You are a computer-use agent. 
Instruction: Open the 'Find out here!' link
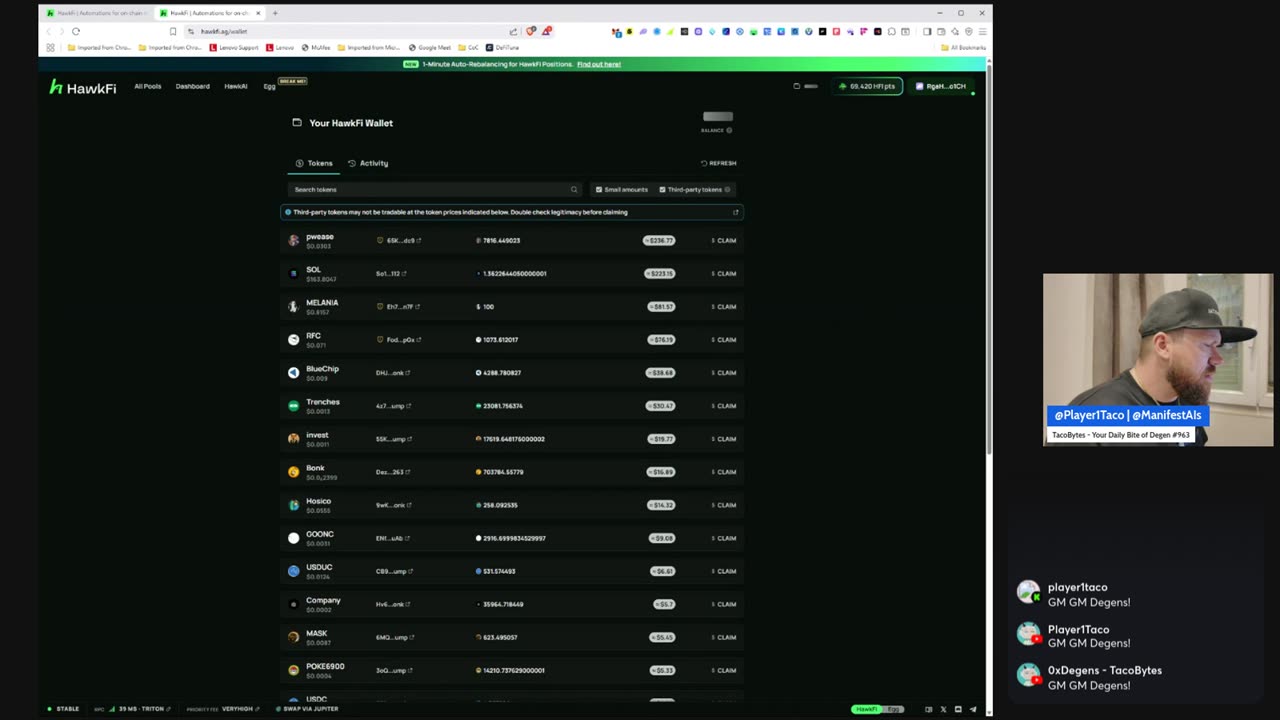point(599,64)
